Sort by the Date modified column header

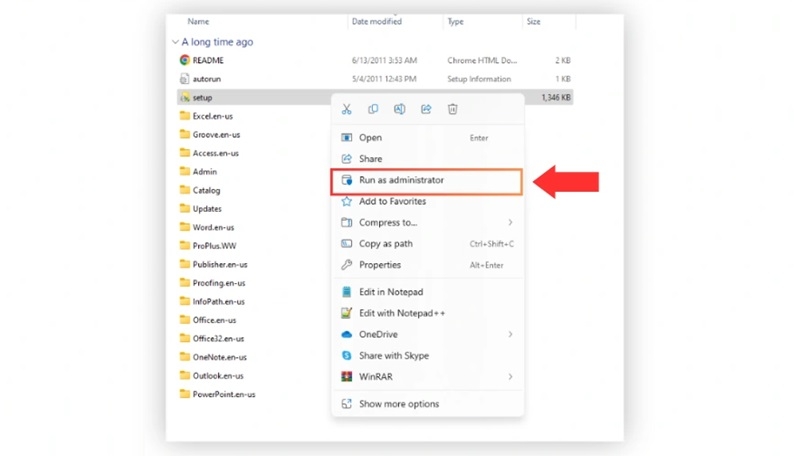pyautogui.click(x=377, y=21)
